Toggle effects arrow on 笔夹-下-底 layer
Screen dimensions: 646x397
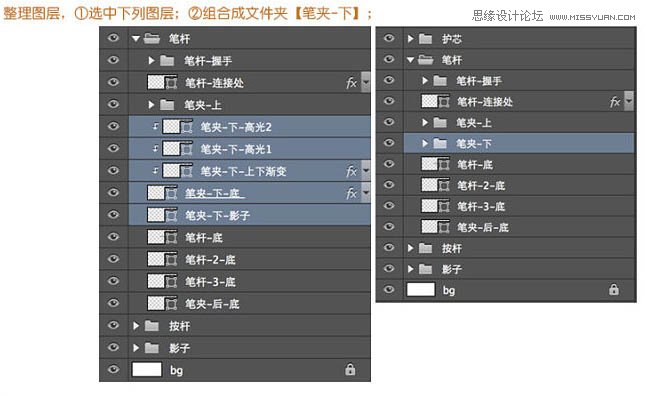(365, 193)
